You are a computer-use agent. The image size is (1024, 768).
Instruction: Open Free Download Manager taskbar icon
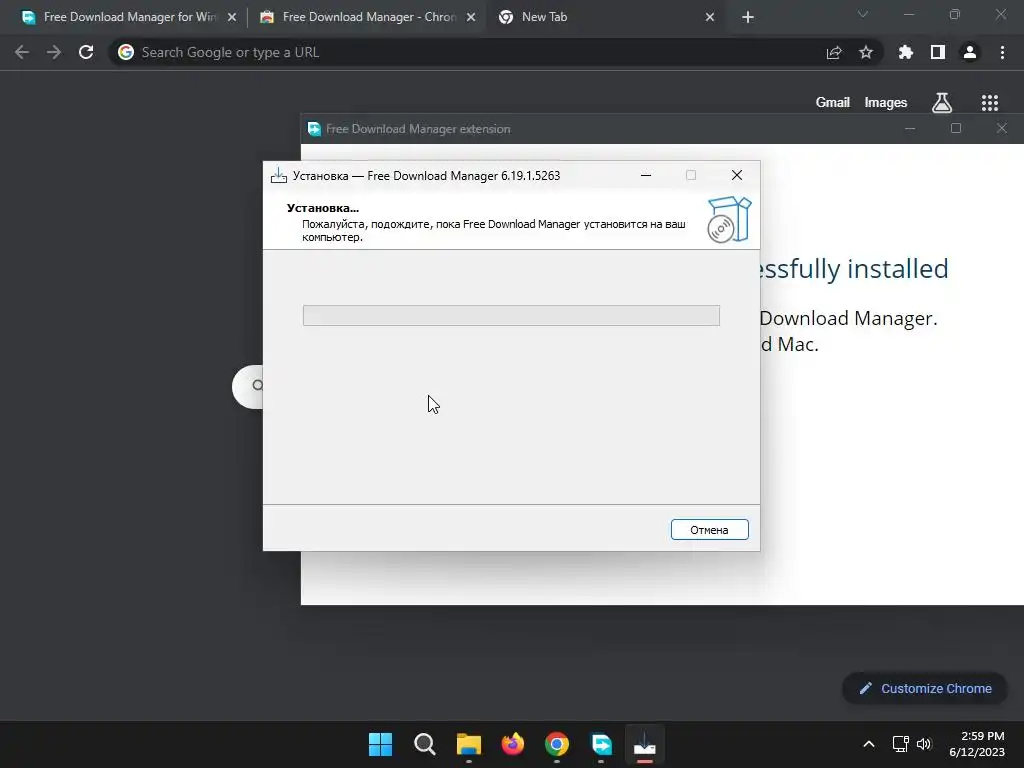[x=601, y=744]
